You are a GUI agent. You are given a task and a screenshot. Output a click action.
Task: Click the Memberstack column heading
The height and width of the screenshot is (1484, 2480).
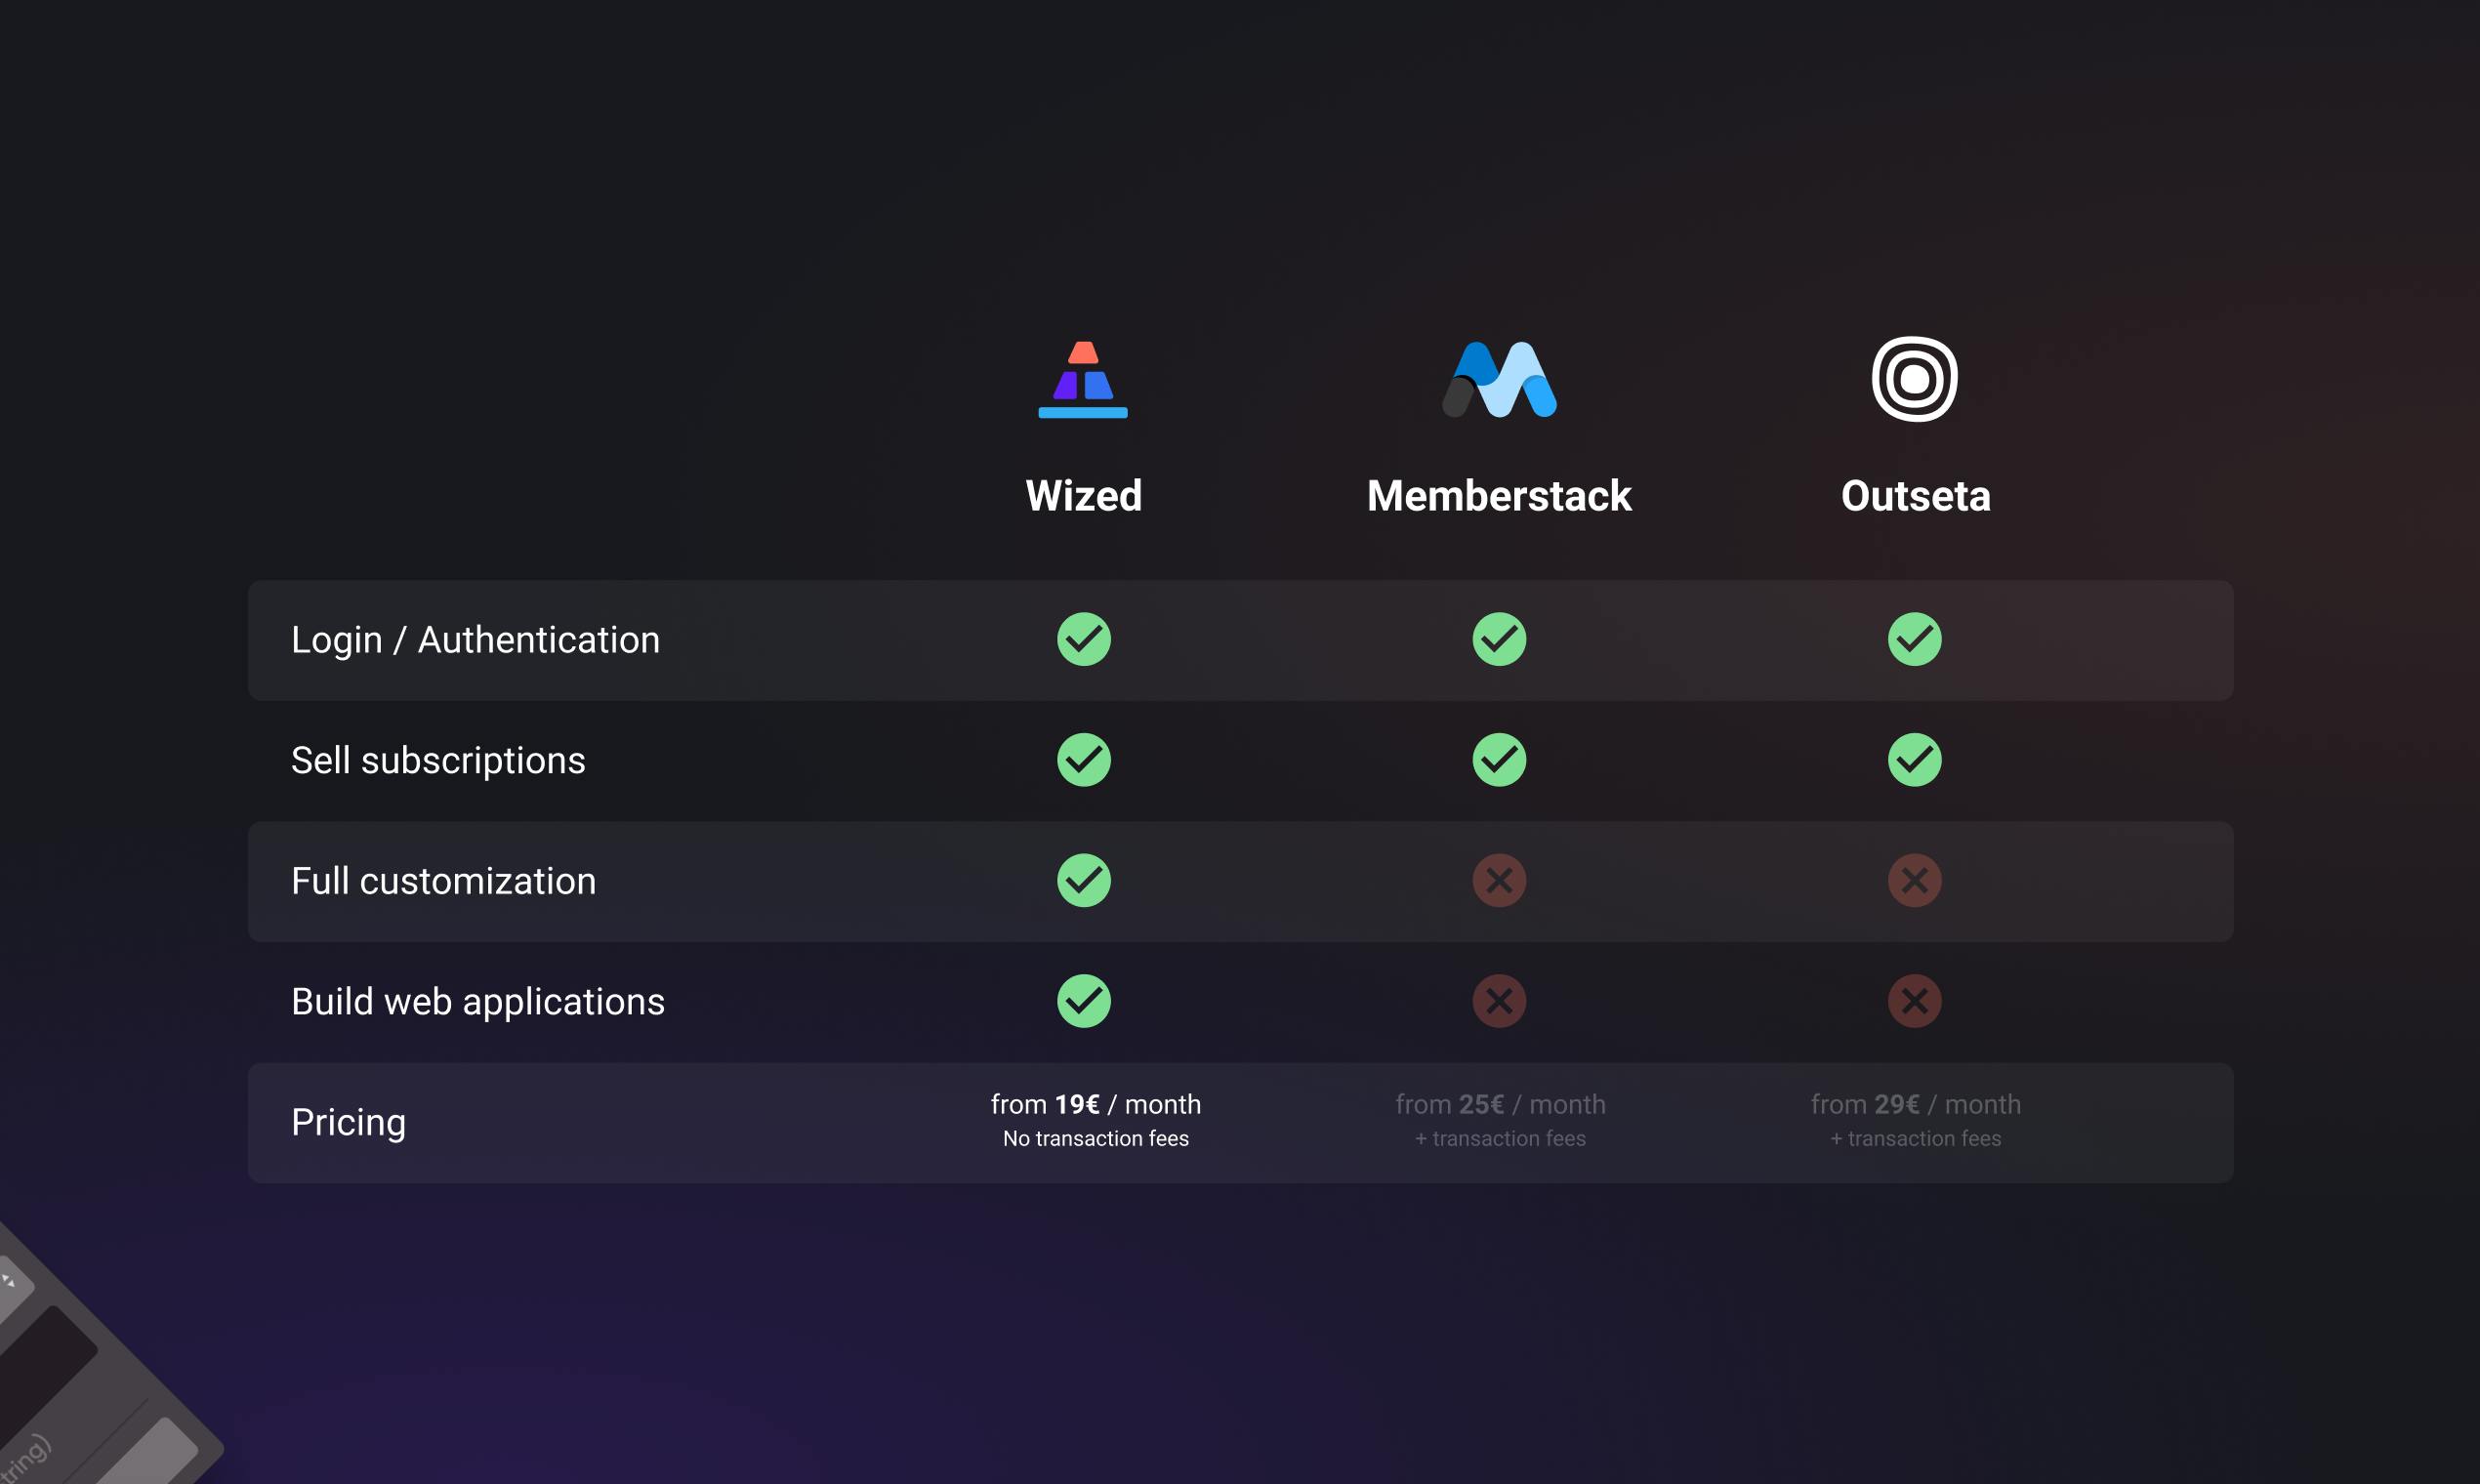pos(1499,496)
